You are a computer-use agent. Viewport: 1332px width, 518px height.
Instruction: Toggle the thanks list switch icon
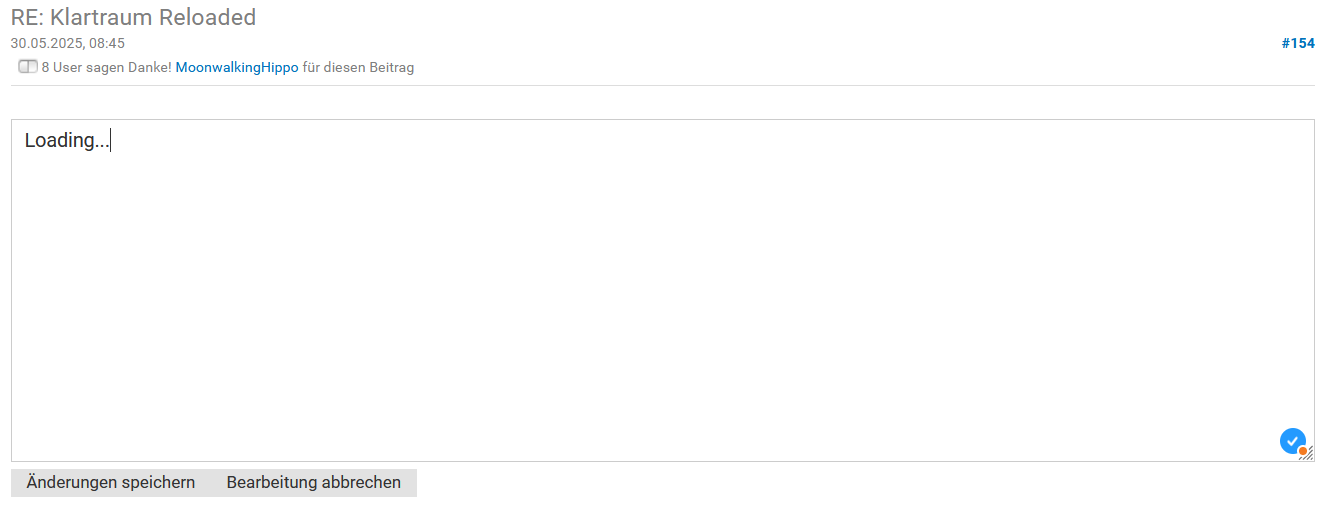28,68
